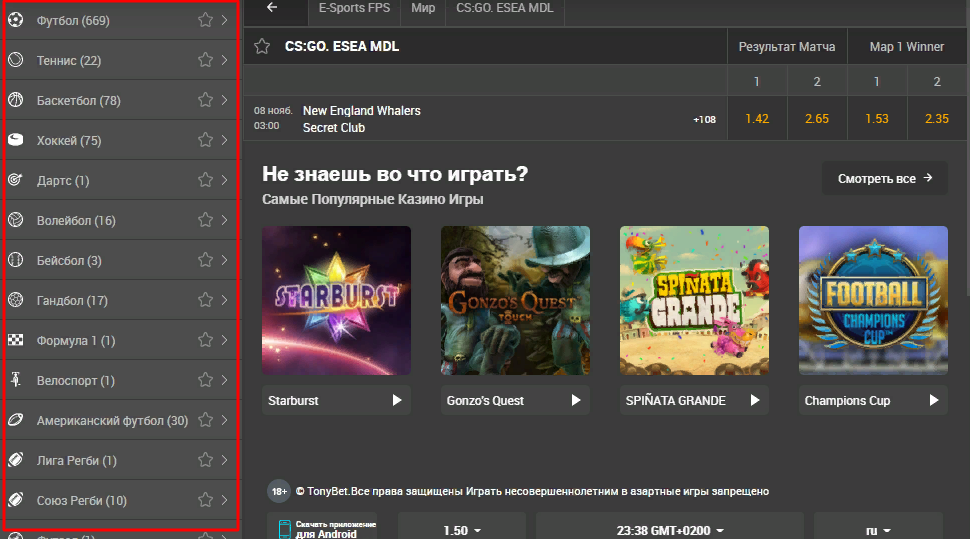Open Союз Регби (10) sport category
Image resolution: width=970 pixels, height=539 pixels.
pos(121,500)
